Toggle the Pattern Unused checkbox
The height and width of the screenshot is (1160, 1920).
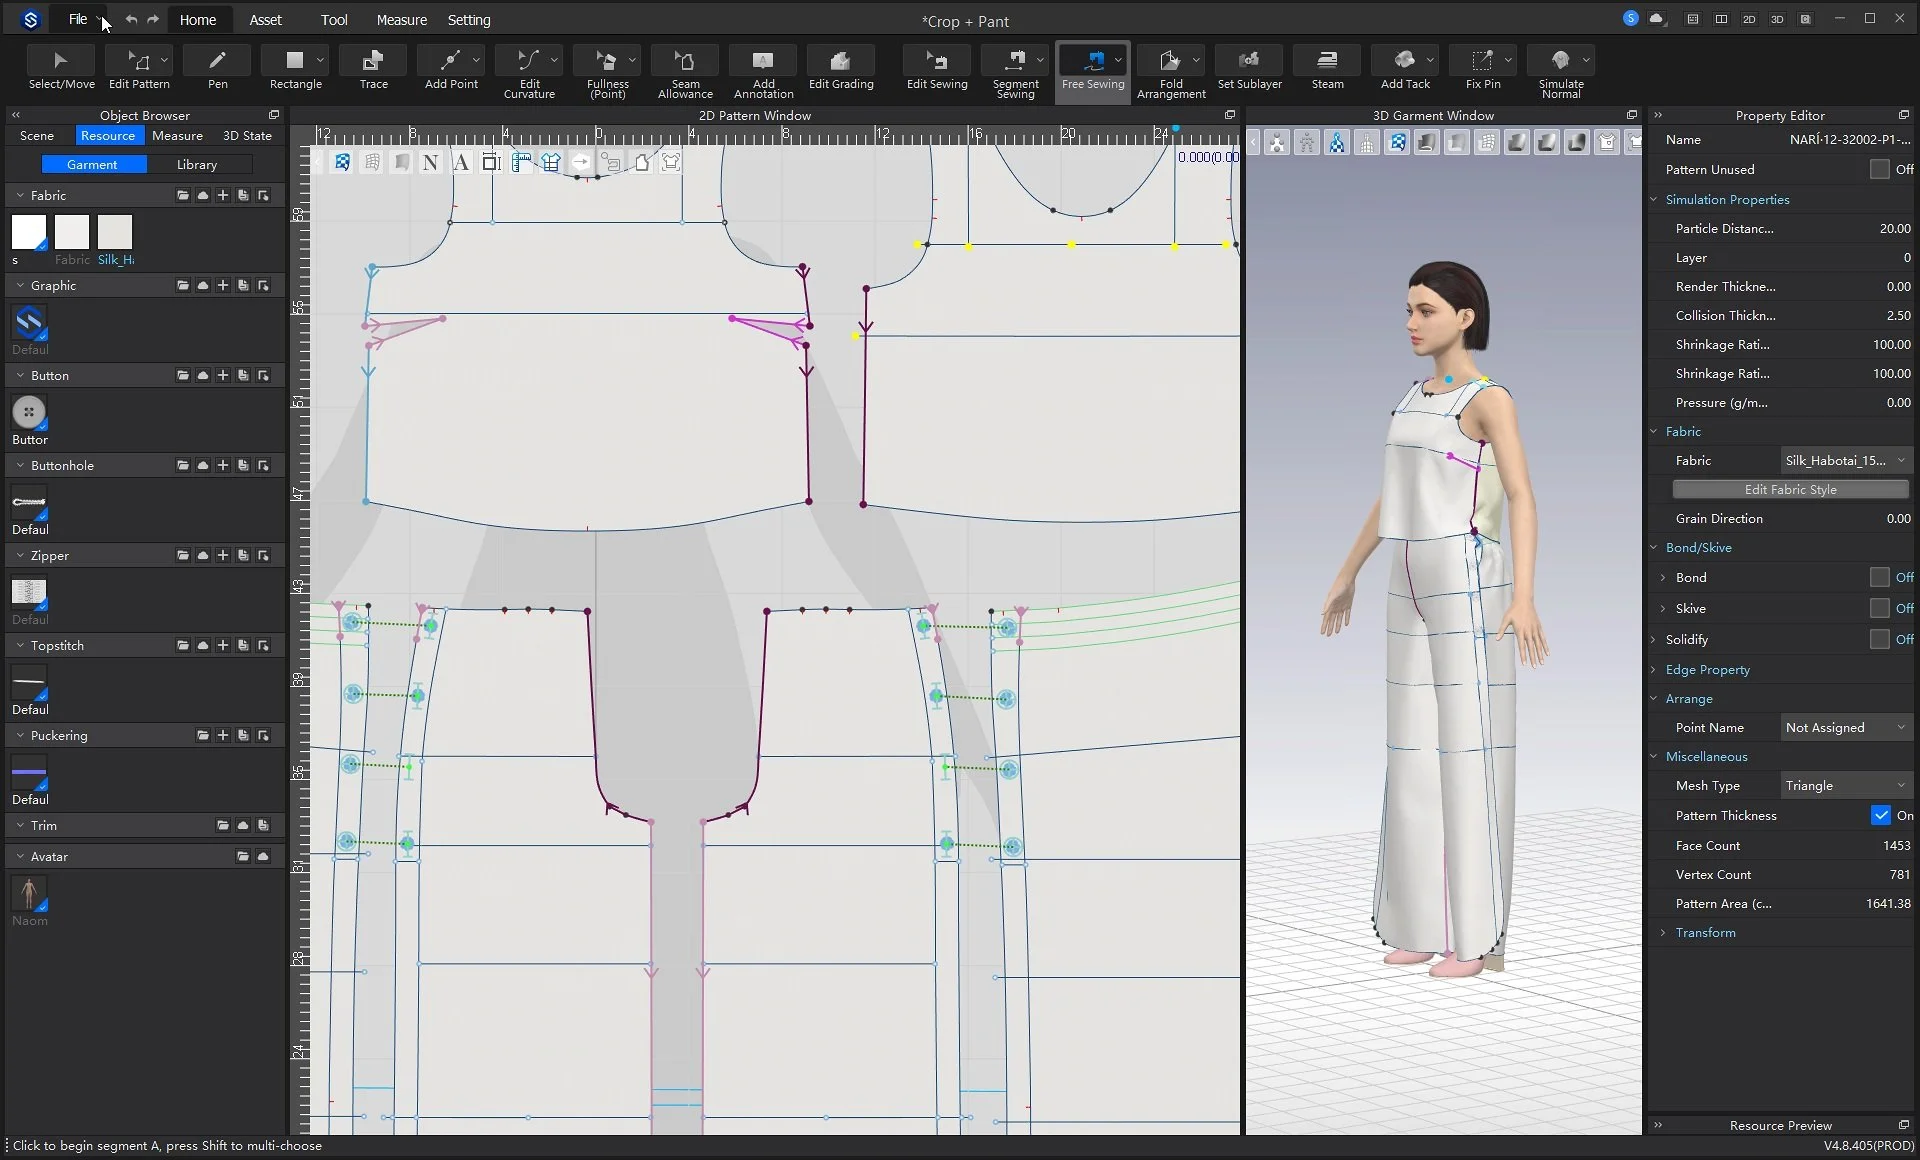click(1879, 170)
